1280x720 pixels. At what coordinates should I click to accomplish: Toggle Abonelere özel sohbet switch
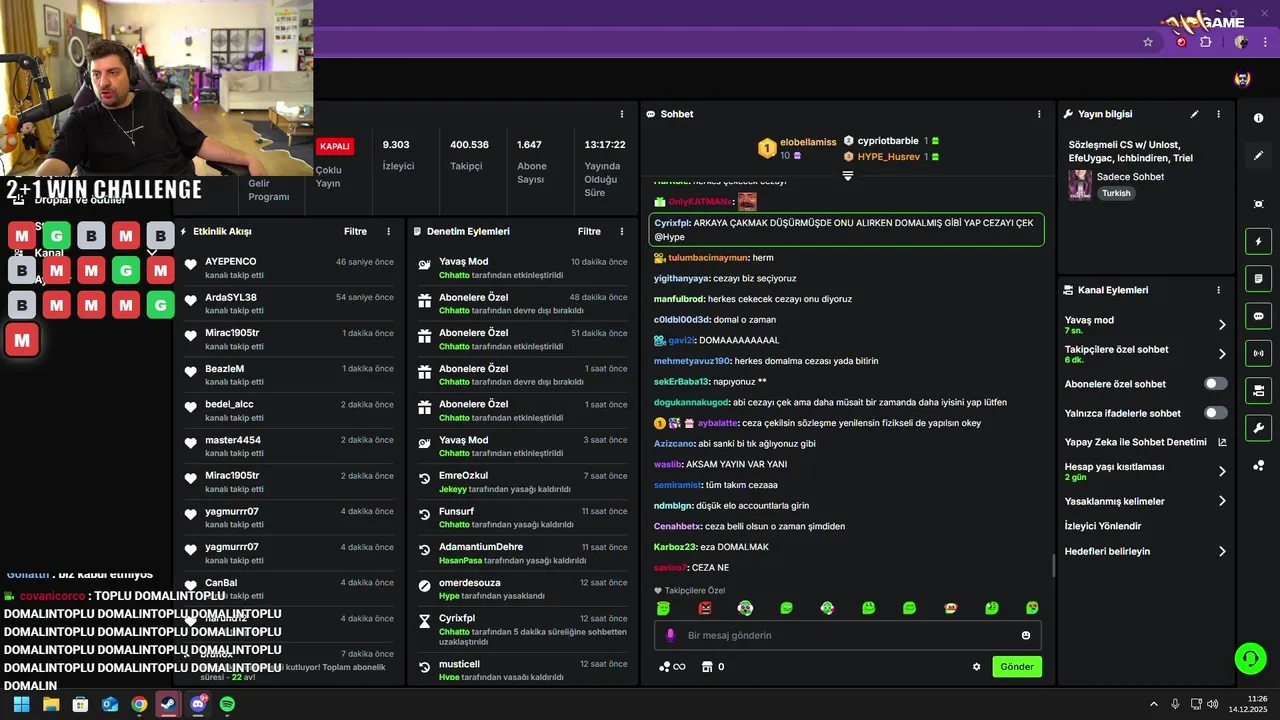1216,384
